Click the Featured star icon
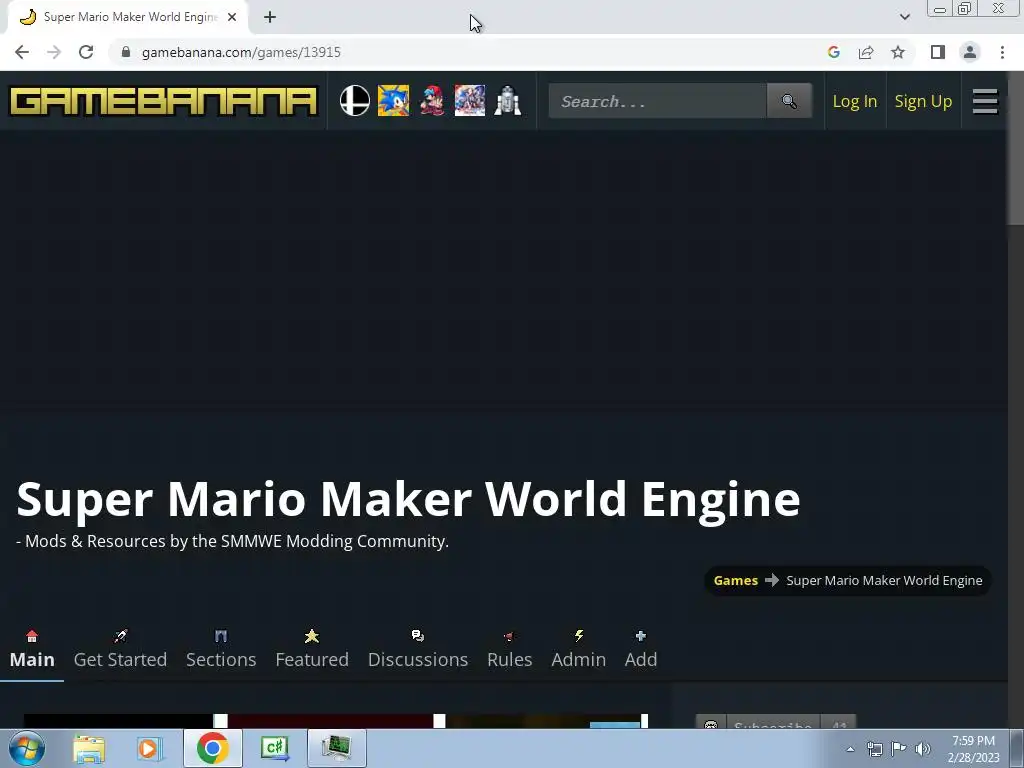The height and width of the screenshot is (768, 1024). (312, 636)
